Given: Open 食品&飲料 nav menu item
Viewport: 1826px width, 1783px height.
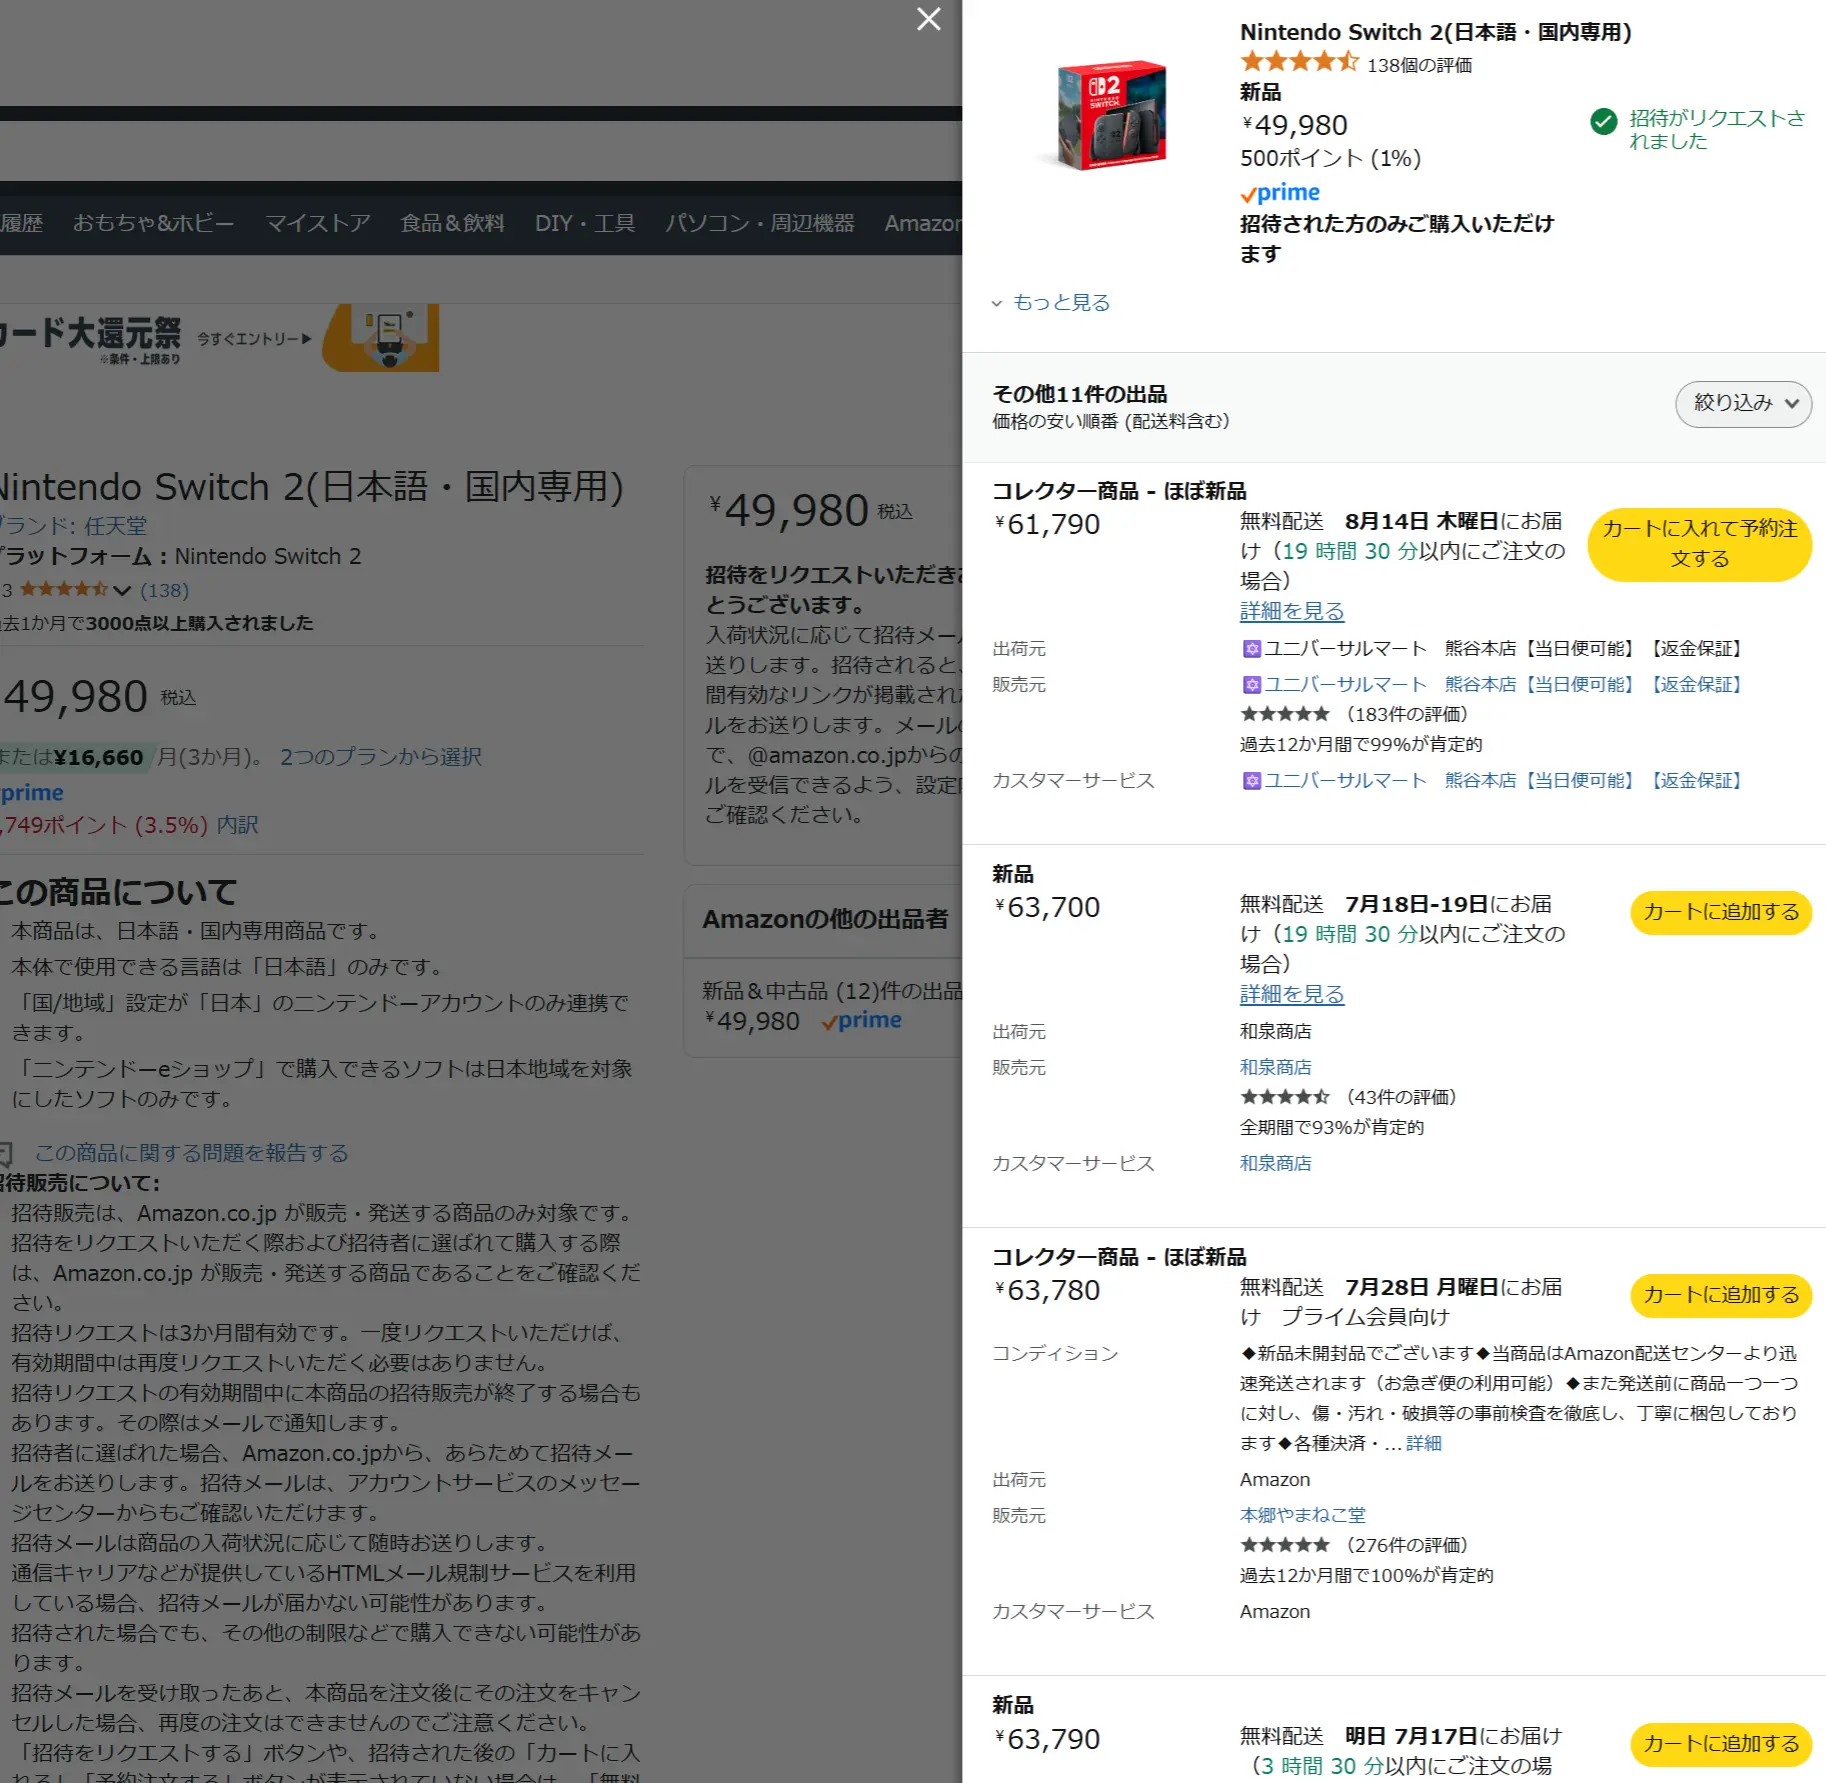Looking at the screenshot, I should tap(452, 223).
